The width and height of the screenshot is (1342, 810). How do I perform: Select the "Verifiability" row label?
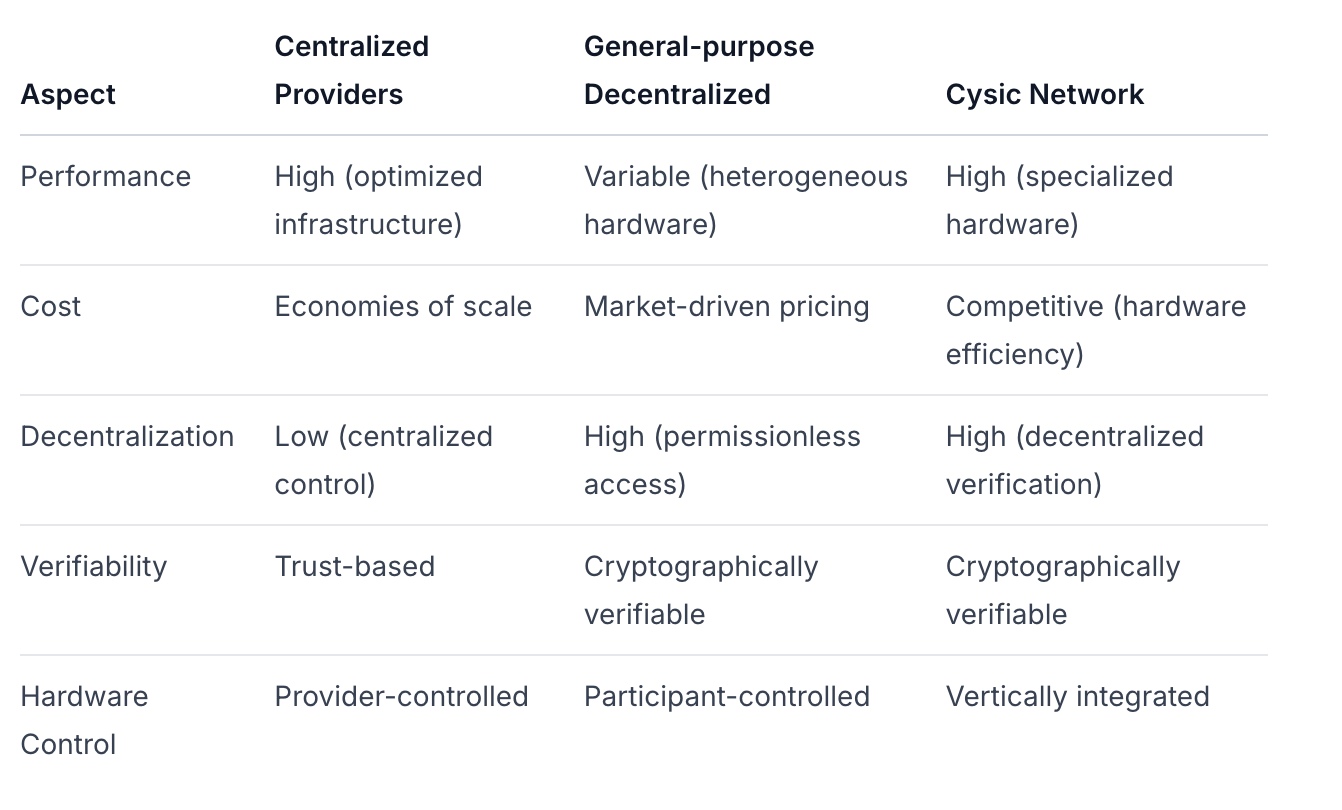point(94,567)
